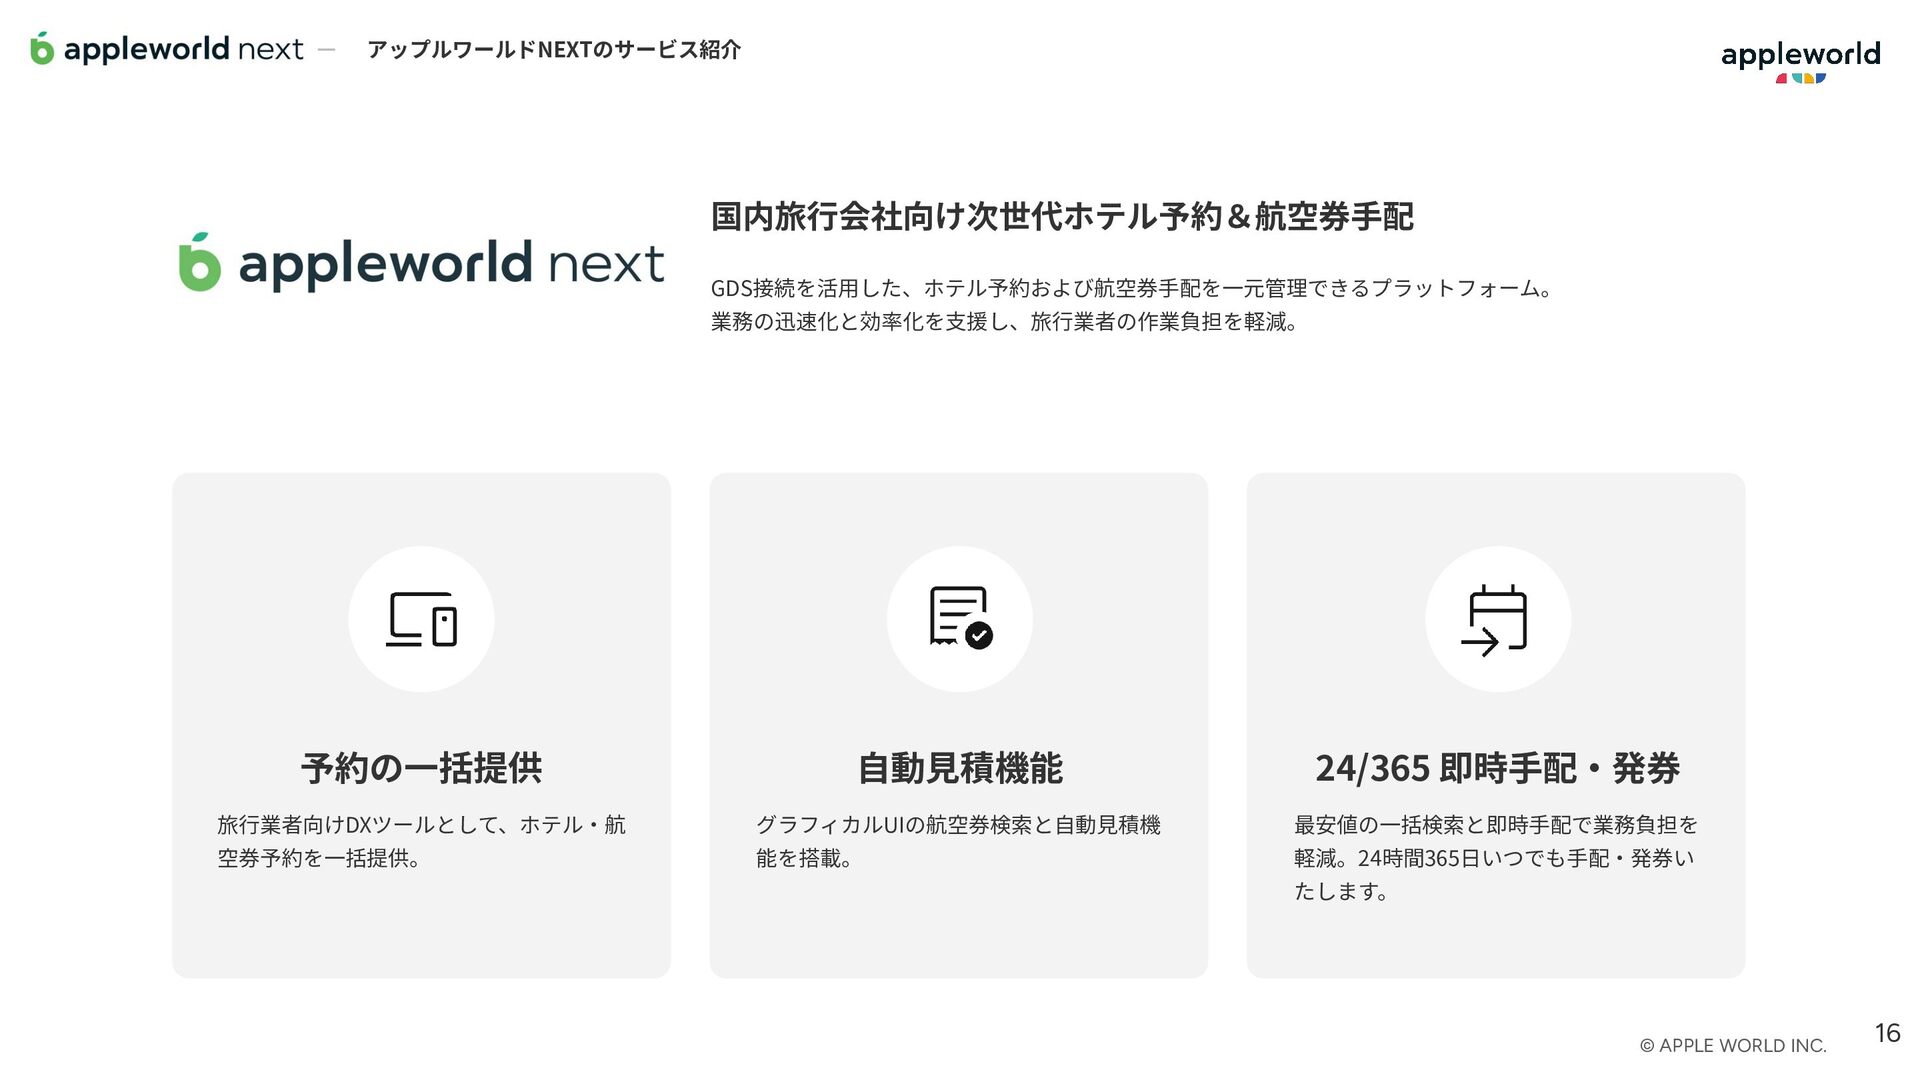The width and height of the screenshot is (1920, 1080).
Task: Click the large appleworld next logo
Action: [x=421, y=263]
